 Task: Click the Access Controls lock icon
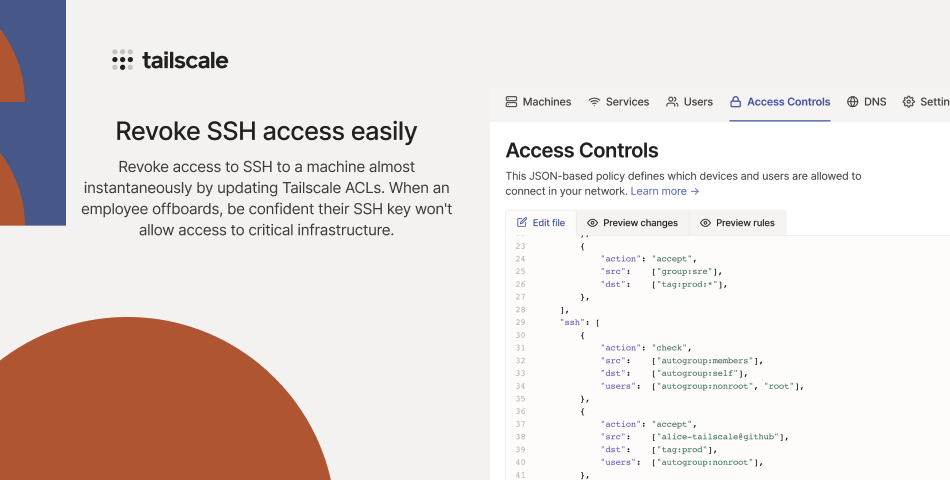(x=736, y=102)
